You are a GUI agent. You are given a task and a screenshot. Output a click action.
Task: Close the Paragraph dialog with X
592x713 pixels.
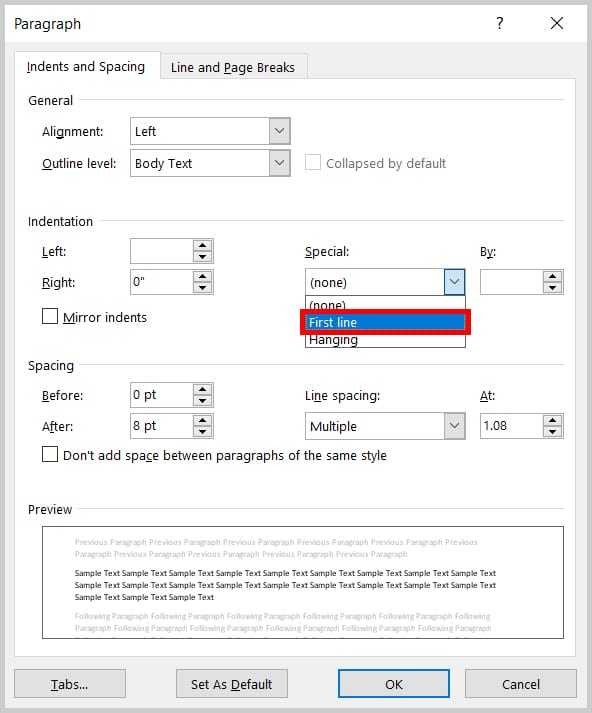coord(557,23)
